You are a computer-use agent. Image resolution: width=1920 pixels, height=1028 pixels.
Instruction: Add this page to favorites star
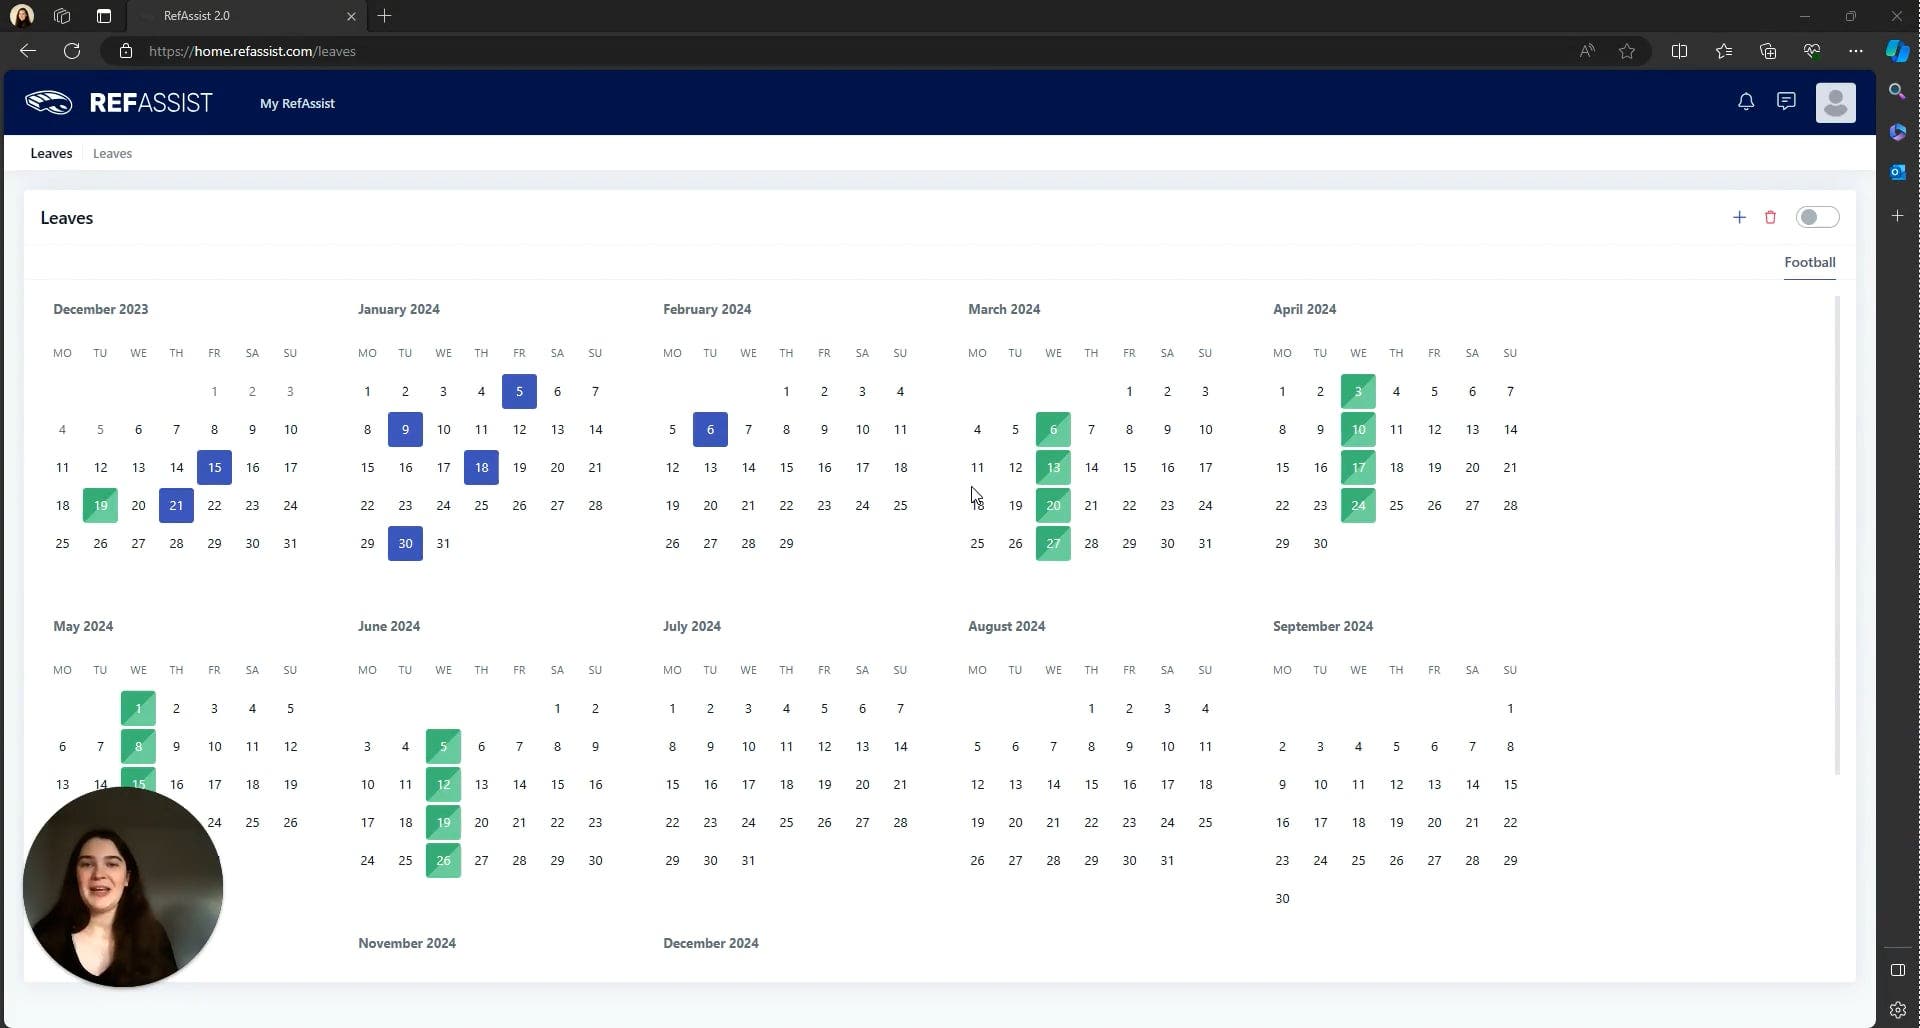click(1627, 51)
